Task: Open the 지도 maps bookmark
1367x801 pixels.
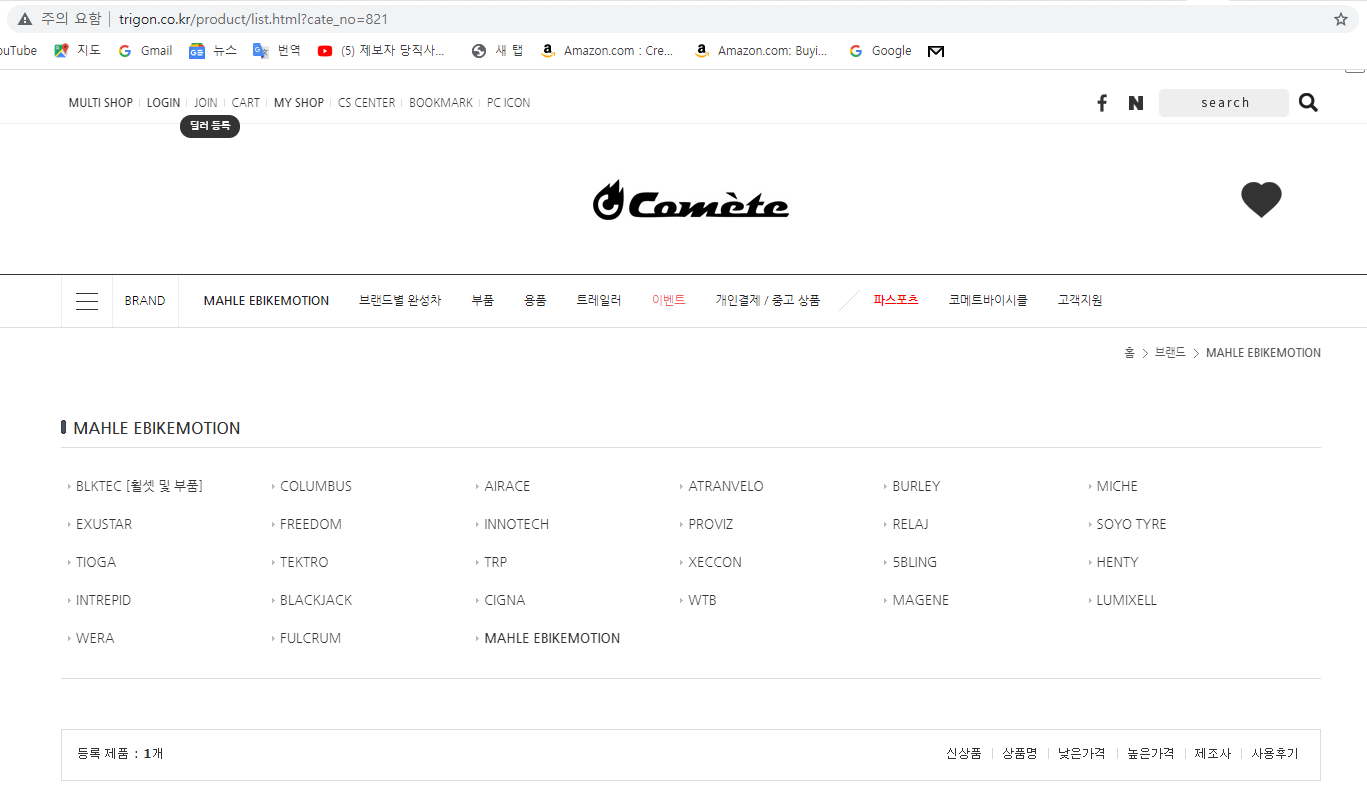Action: coord(77,51)
